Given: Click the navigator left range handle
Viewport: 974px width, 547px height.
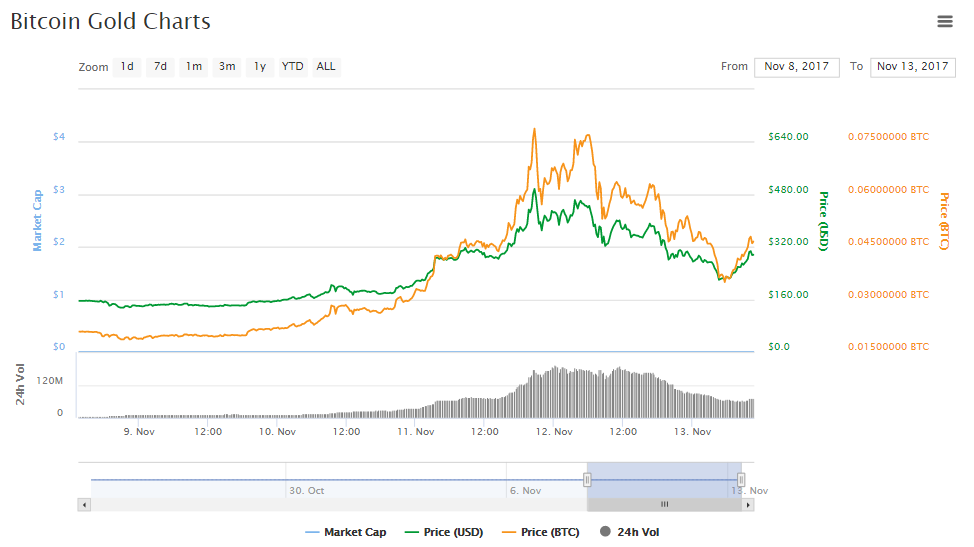Looking at the screenshot, I should click(587, 480).
